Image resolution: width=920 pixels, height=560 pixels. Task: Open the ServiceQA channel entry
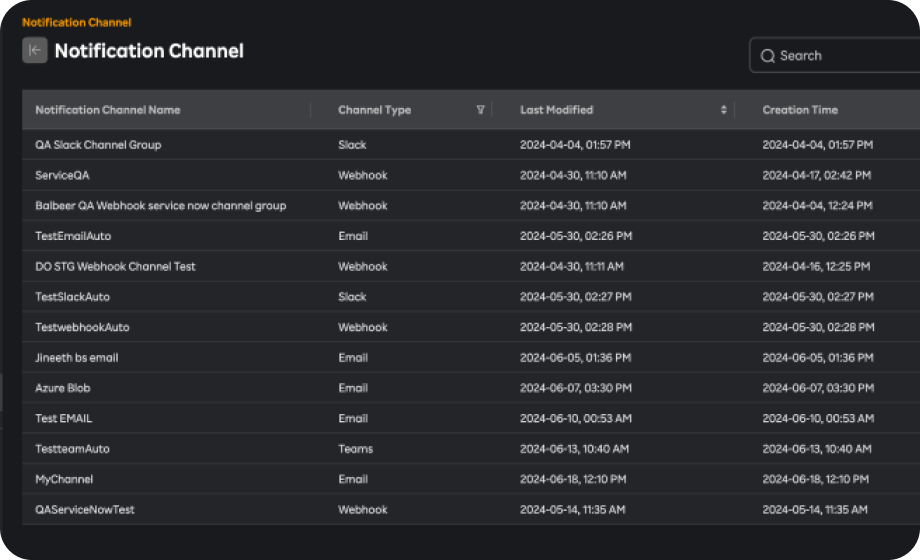[62, 175]
